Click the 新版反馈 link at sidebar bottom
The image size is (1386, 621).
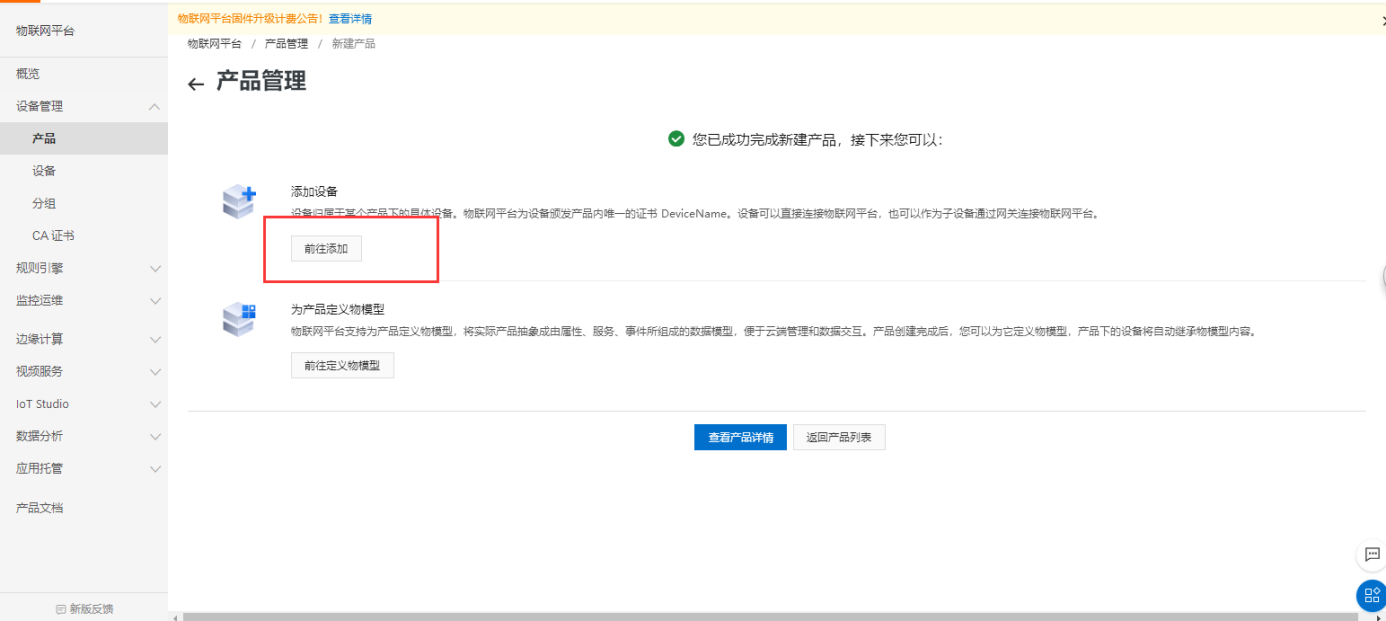(x=84, y=609)
